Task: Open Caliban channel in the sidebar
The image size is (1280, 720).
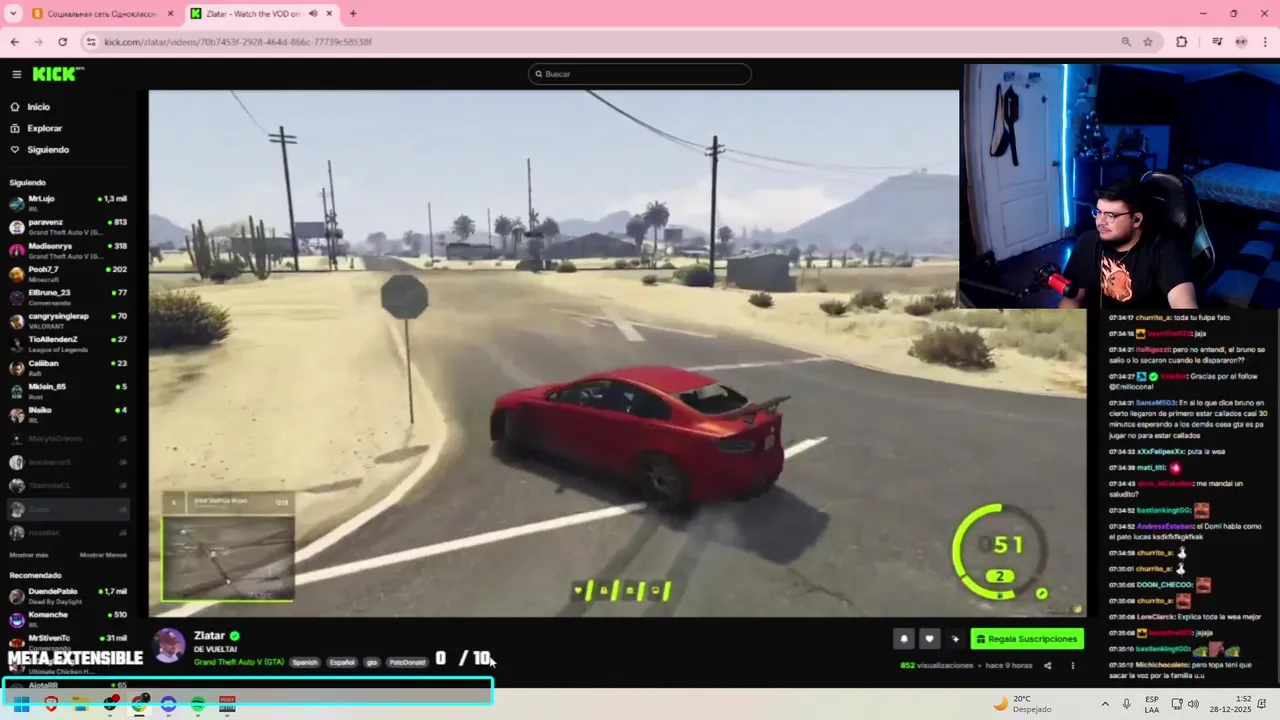Action: point(68,368)
